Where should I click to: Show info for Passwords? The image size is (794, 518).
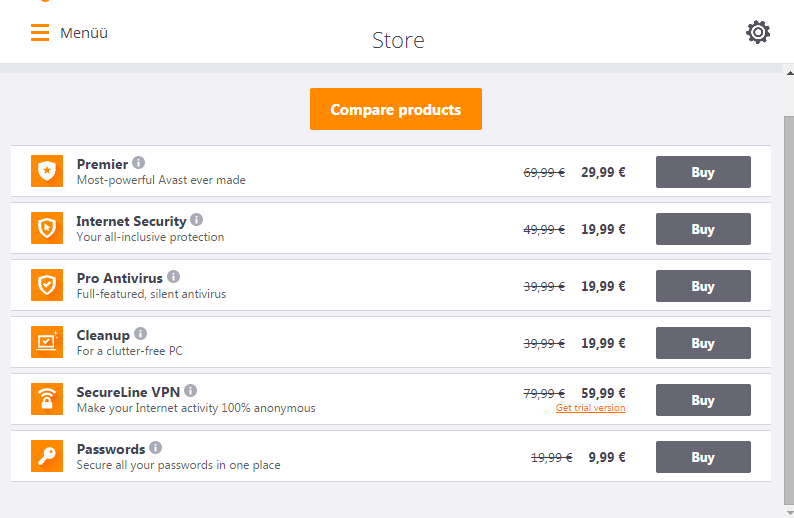pos(155,448)
